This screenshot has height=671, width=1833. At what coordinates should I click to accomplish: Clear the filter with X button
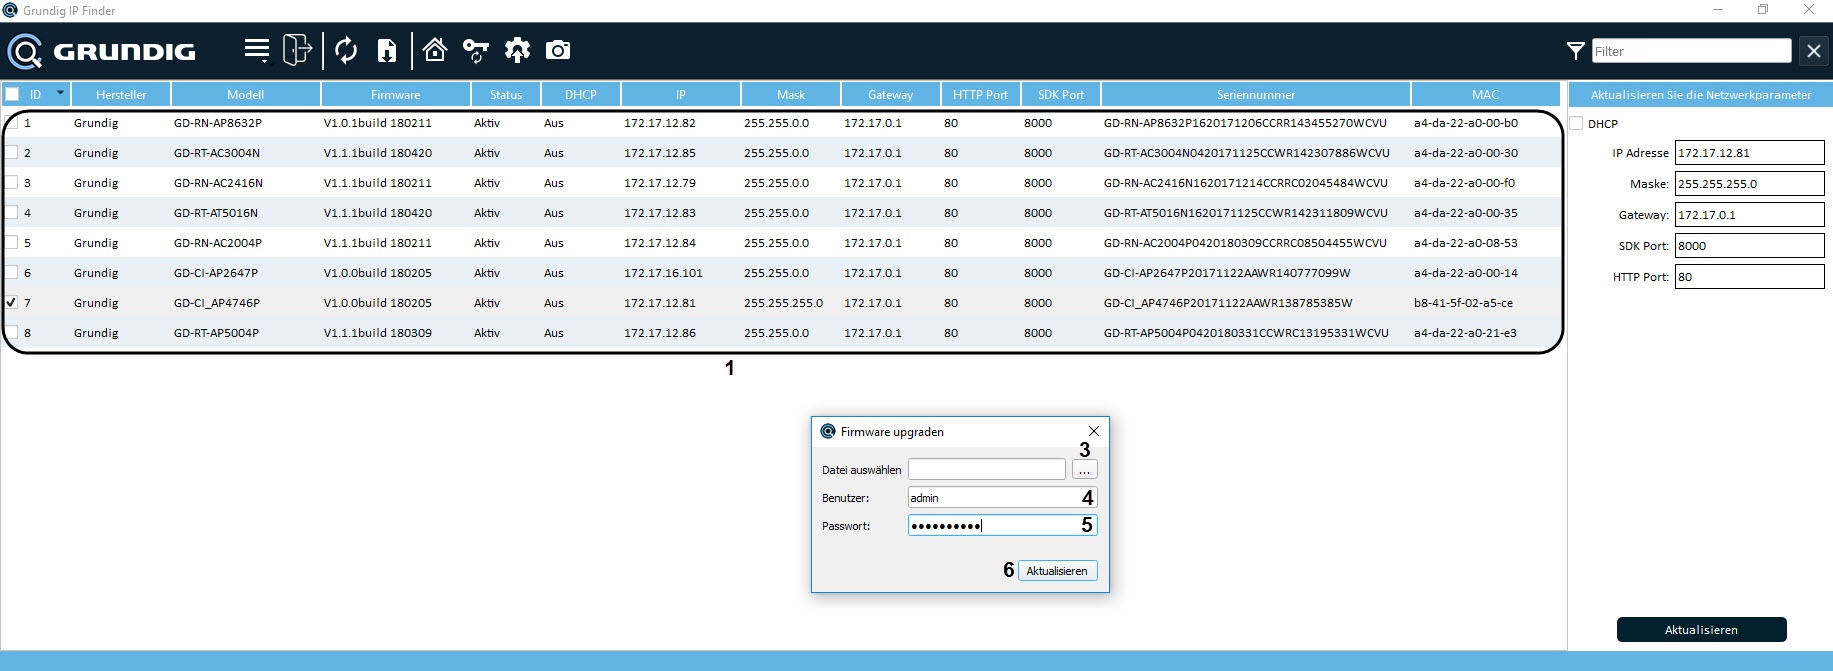pyautogui.click(x=1813, y=51)
